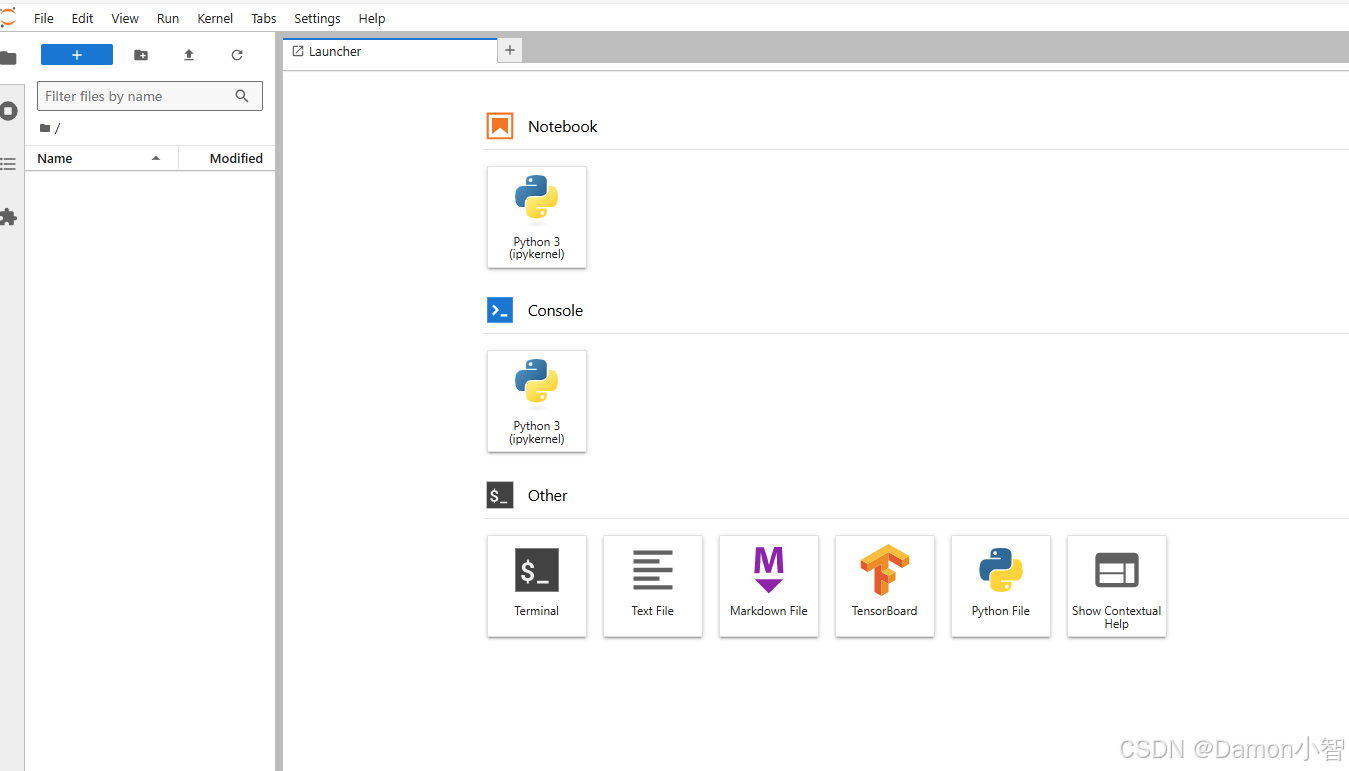Click the Upload Files arrow icon
This screenshot has width=1349, height=771.
pos(189,55)
